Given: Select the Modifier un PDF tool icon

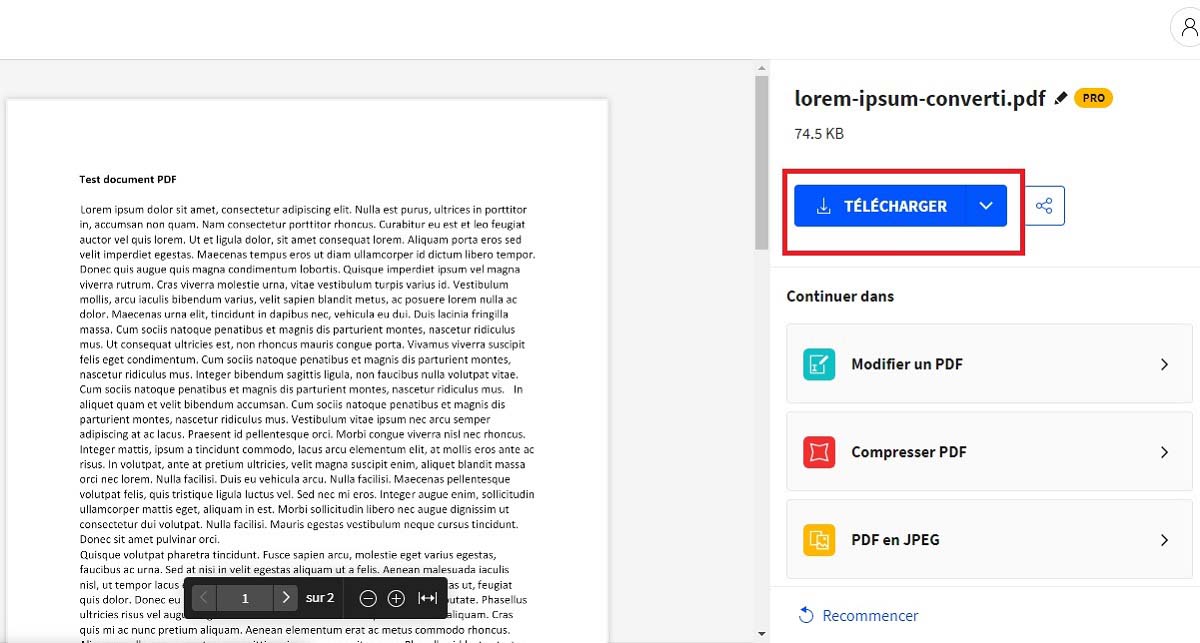Looking at the screenshot, I should point(819,364).
